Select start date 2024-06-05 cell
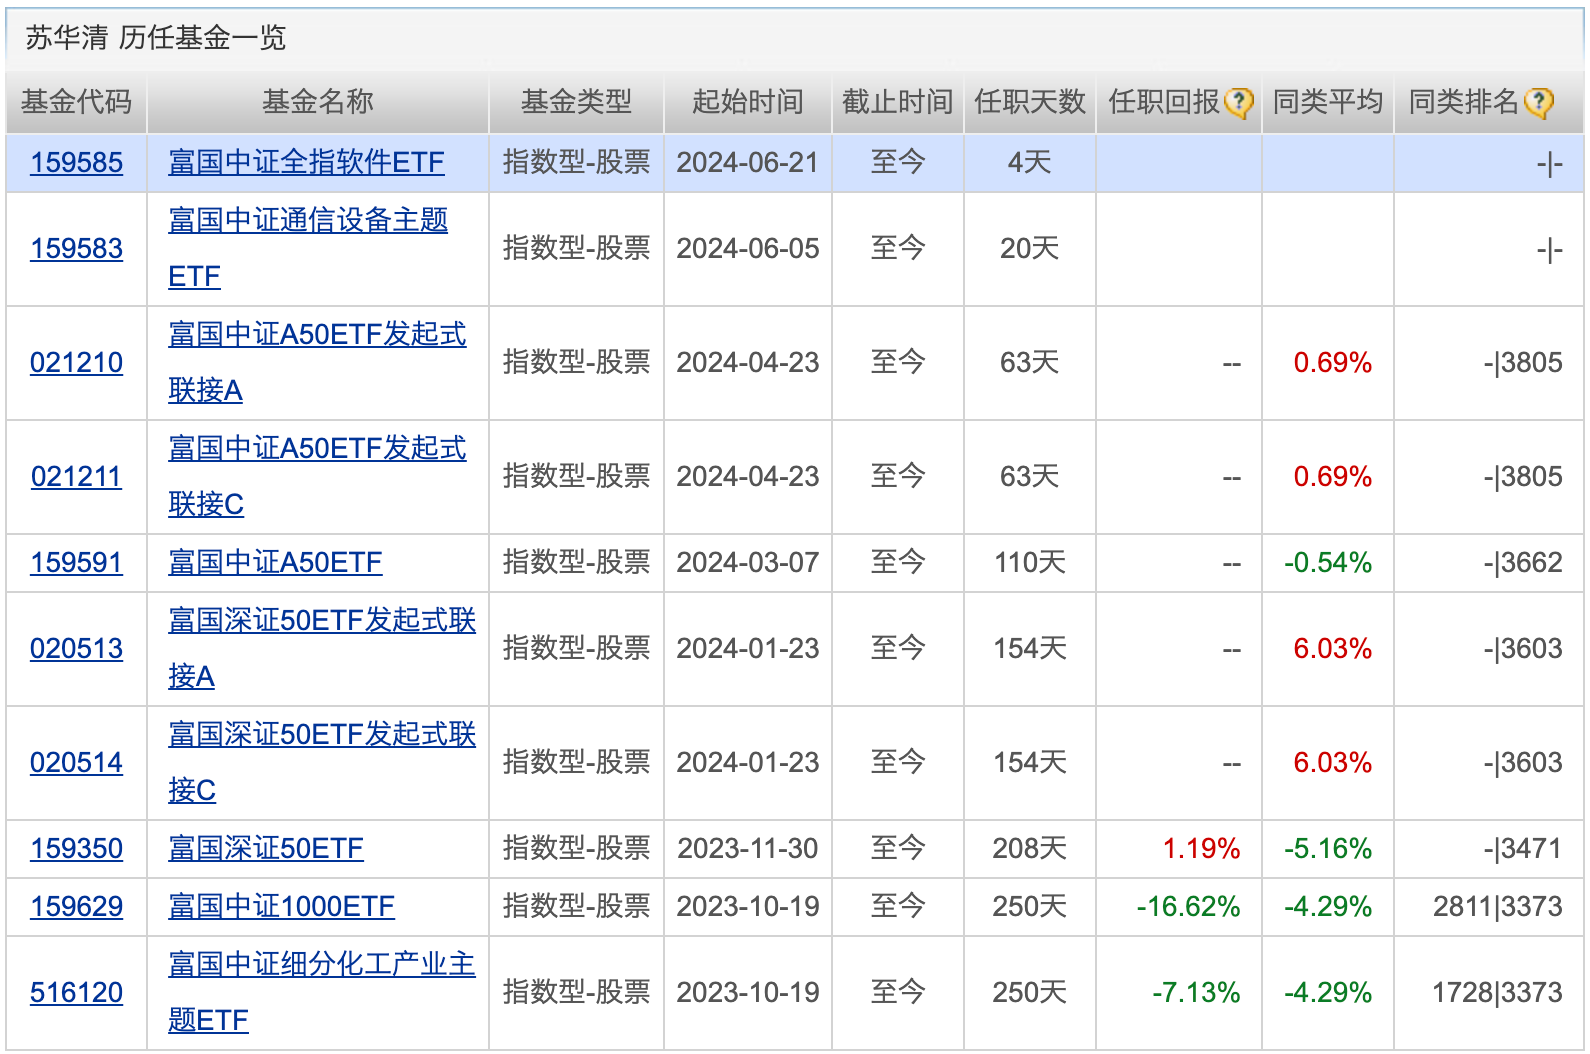 [x=748, y=248]
